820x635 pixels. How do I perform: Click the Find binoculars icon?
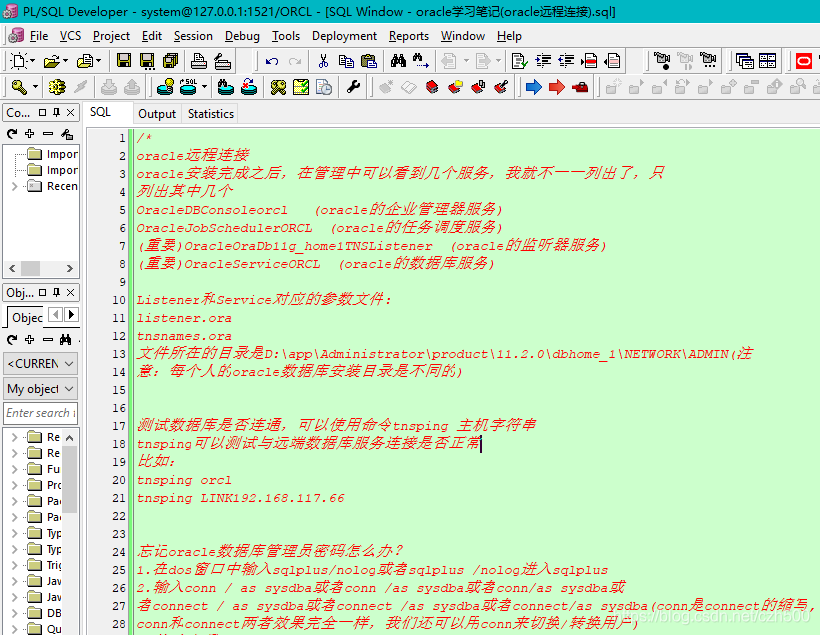(x=398, y=61)
